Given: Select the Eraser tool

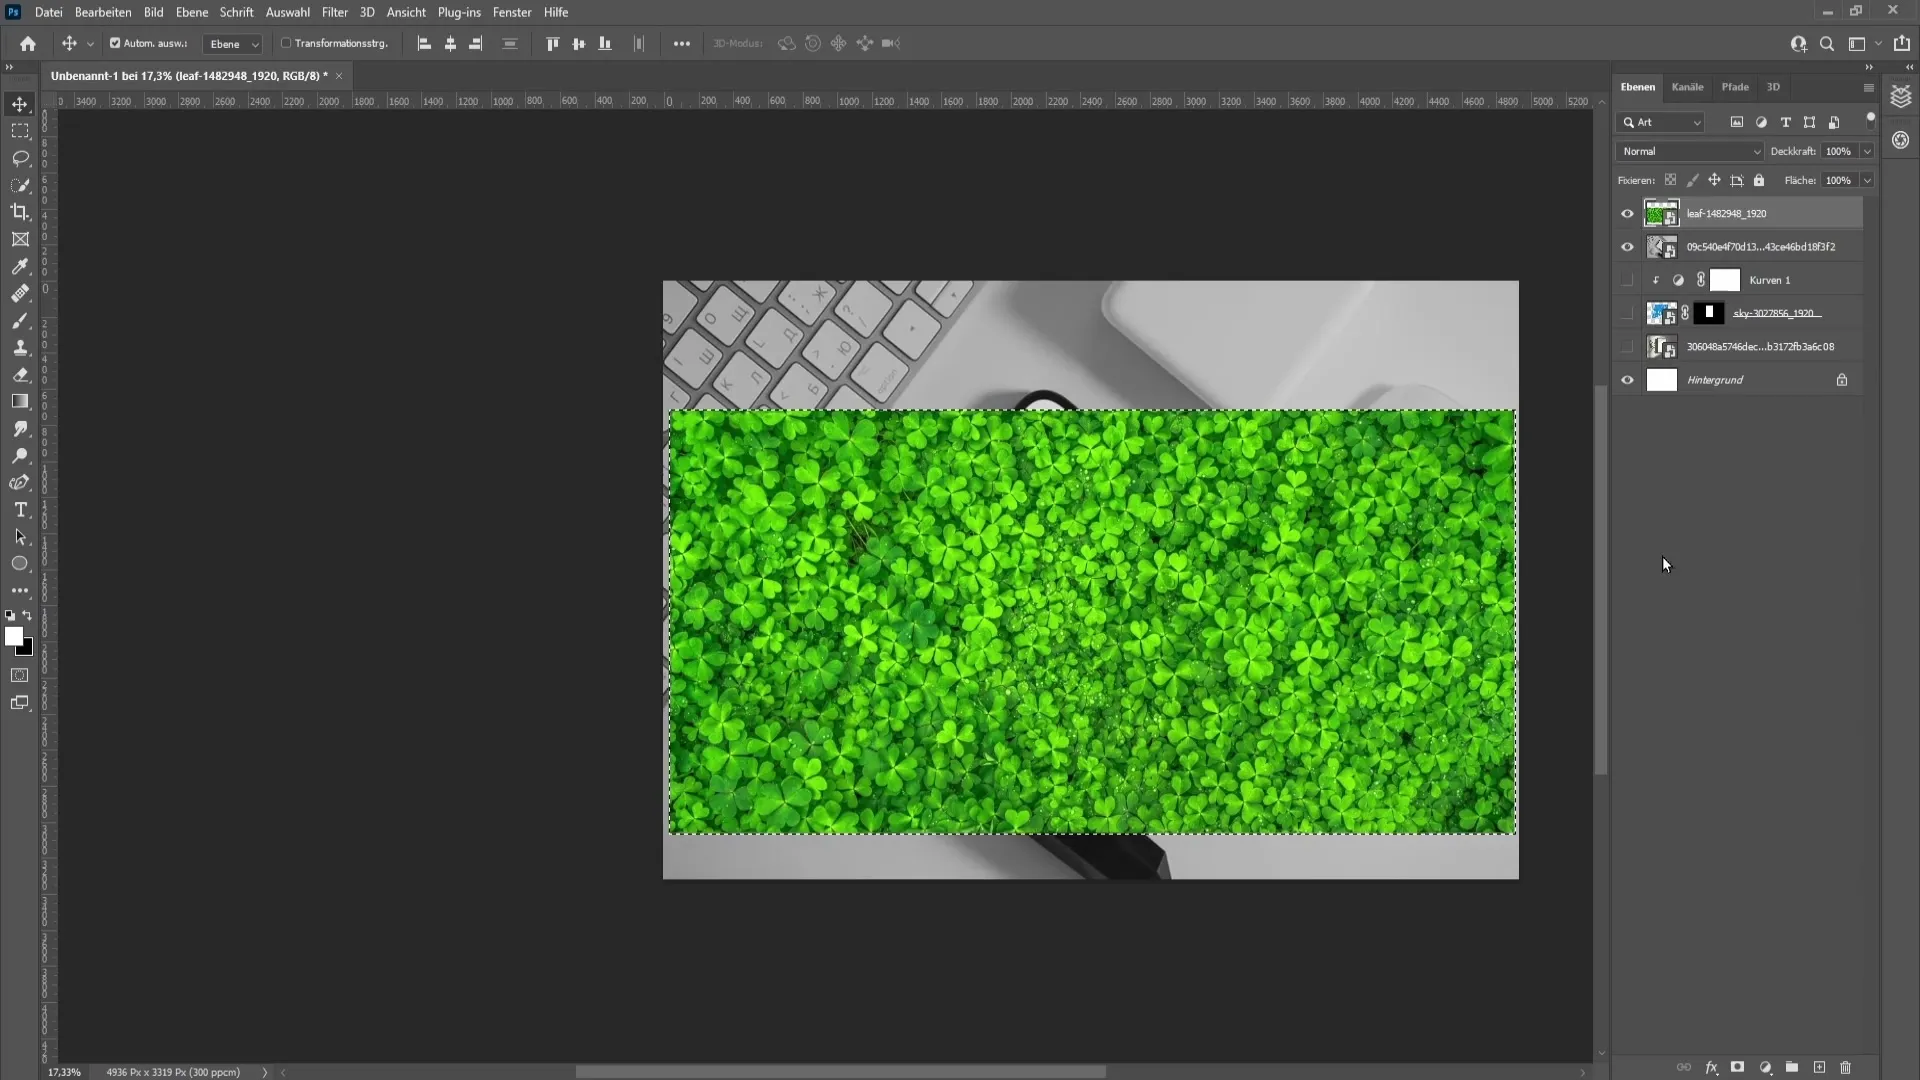Looking at the screenshot, I should pyautogui.click(x=21, y=373).
